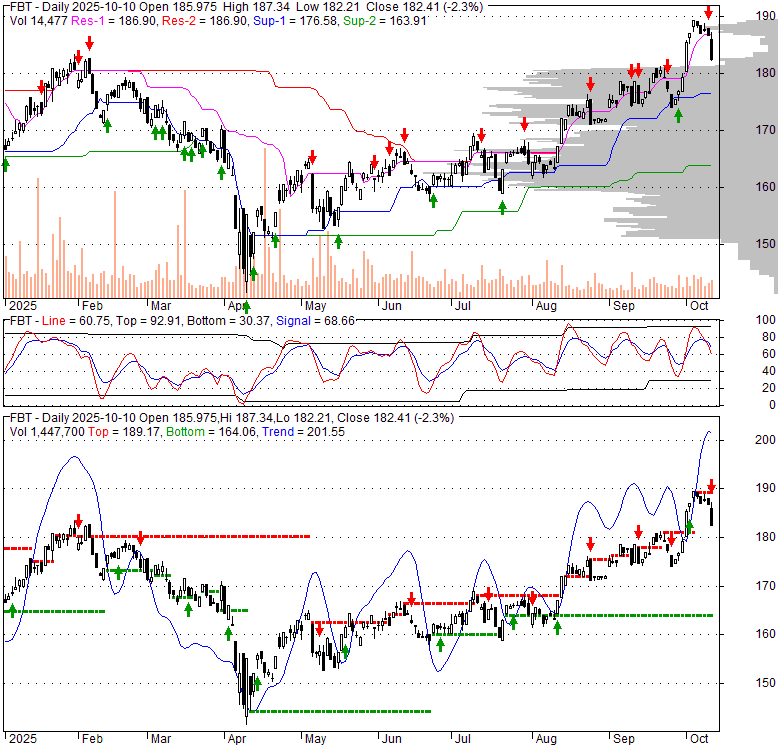
Task: Click the 40 label on the oscillator axis
Action: point(769,371)
